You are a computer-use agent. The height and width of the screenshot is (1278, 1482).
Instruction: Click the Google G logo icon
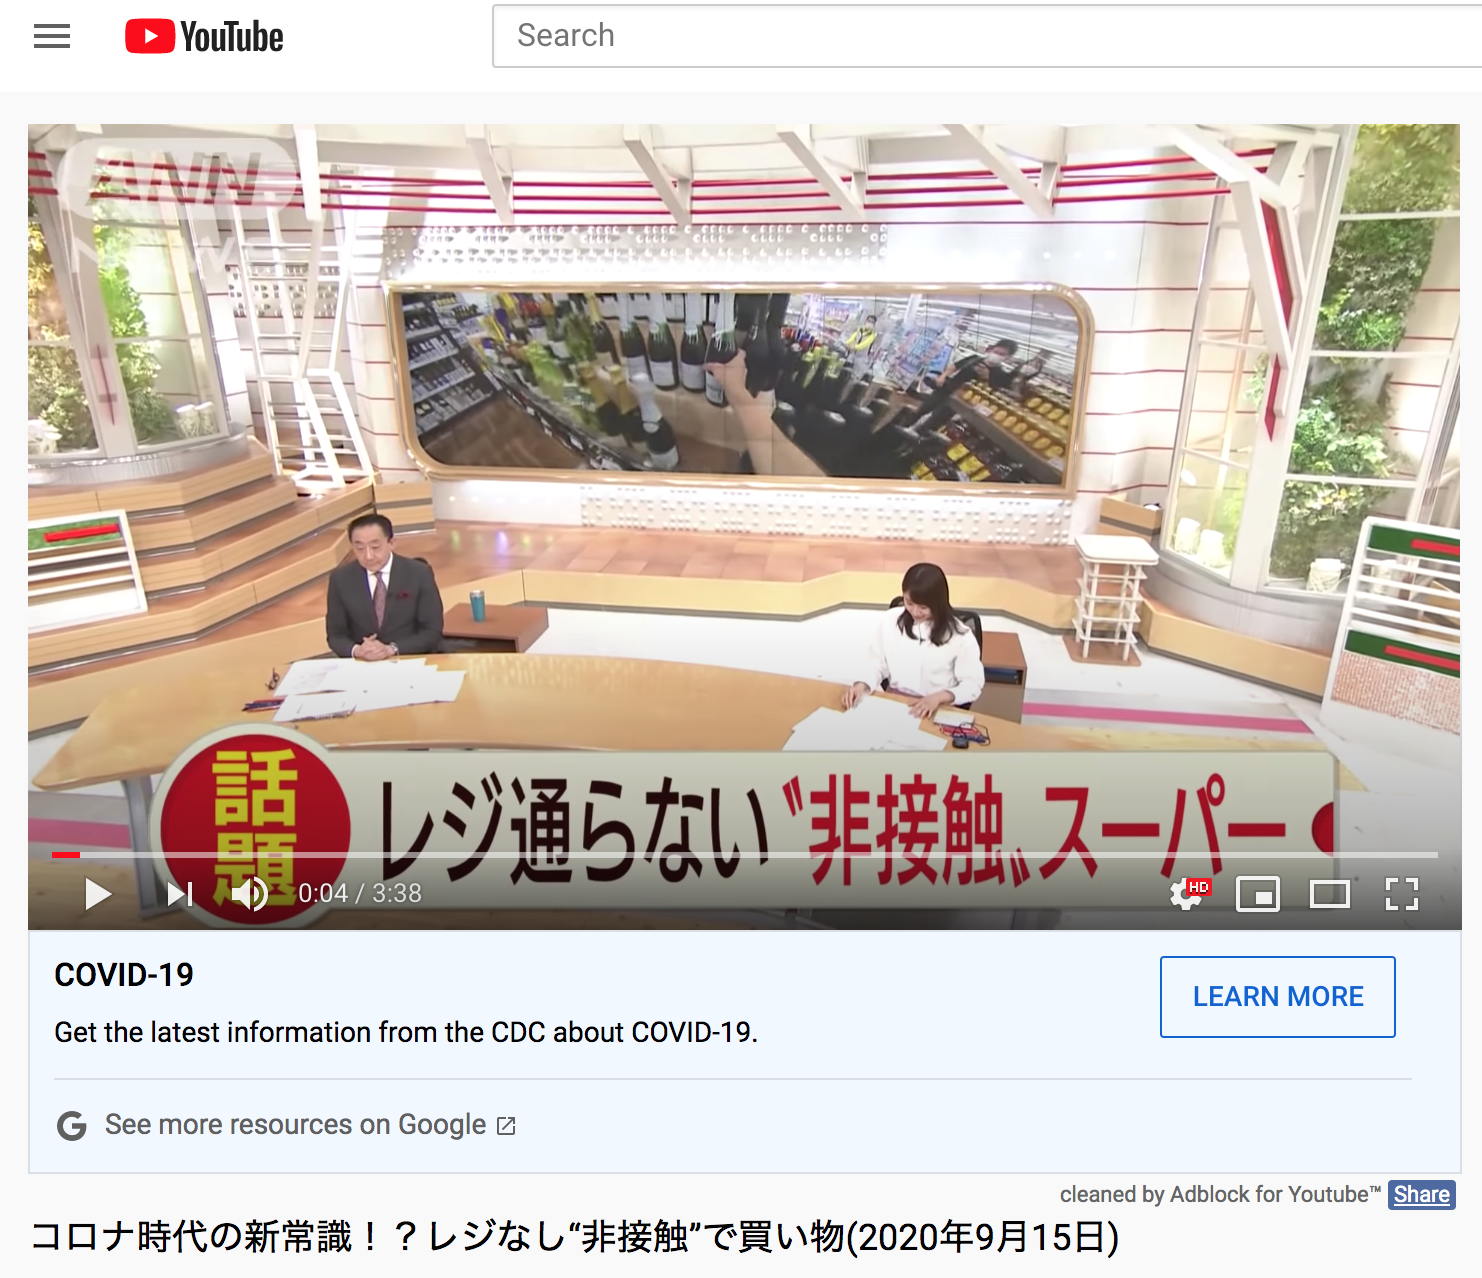pos(72,1126)
